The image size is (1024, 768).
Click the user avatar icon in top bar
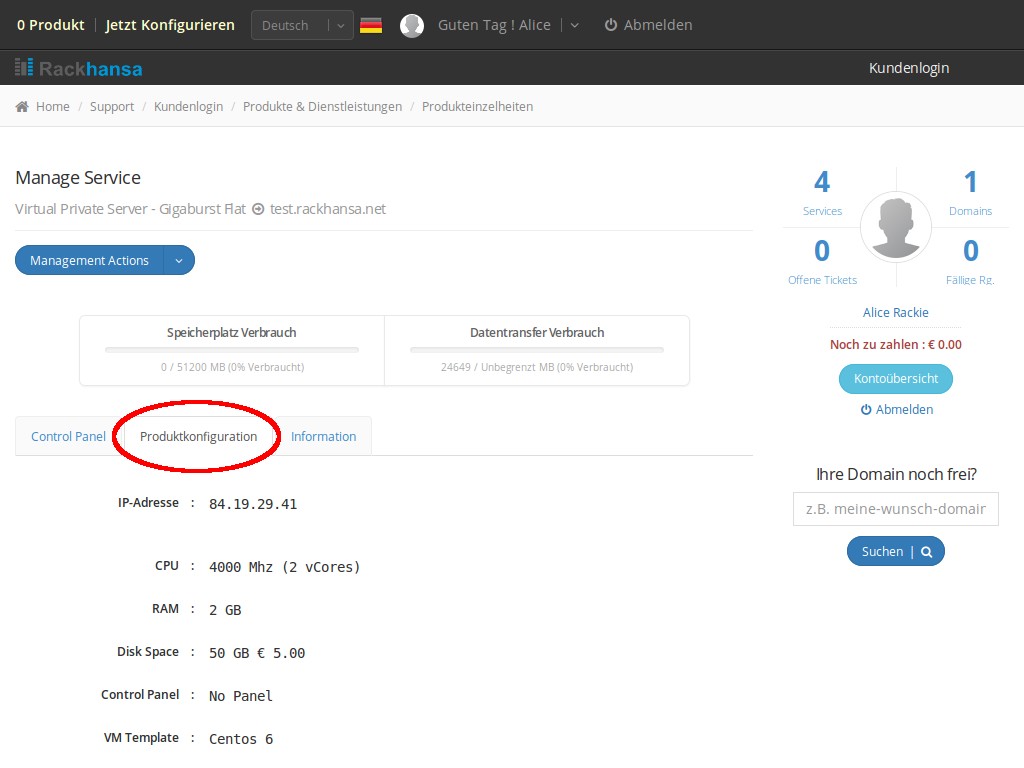point(412,25)
